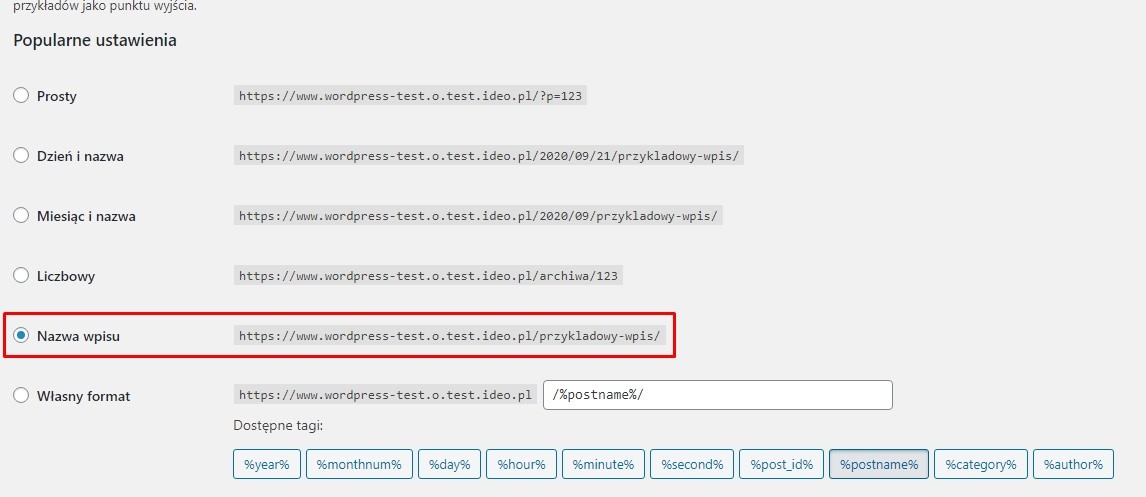Viewport: 1146px width, 497px height.
Task: Click the ?p=123 example URL
Action: (410, 96)
